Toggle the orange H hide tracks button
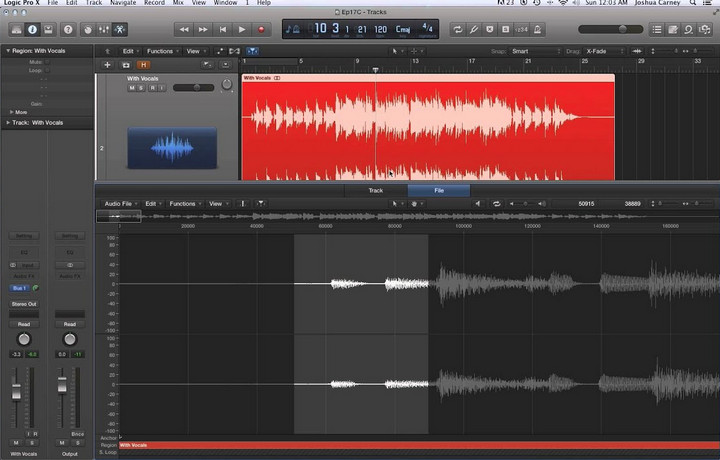Image resolution: width=720 pixels, height=460 pixels. [143, 64]
